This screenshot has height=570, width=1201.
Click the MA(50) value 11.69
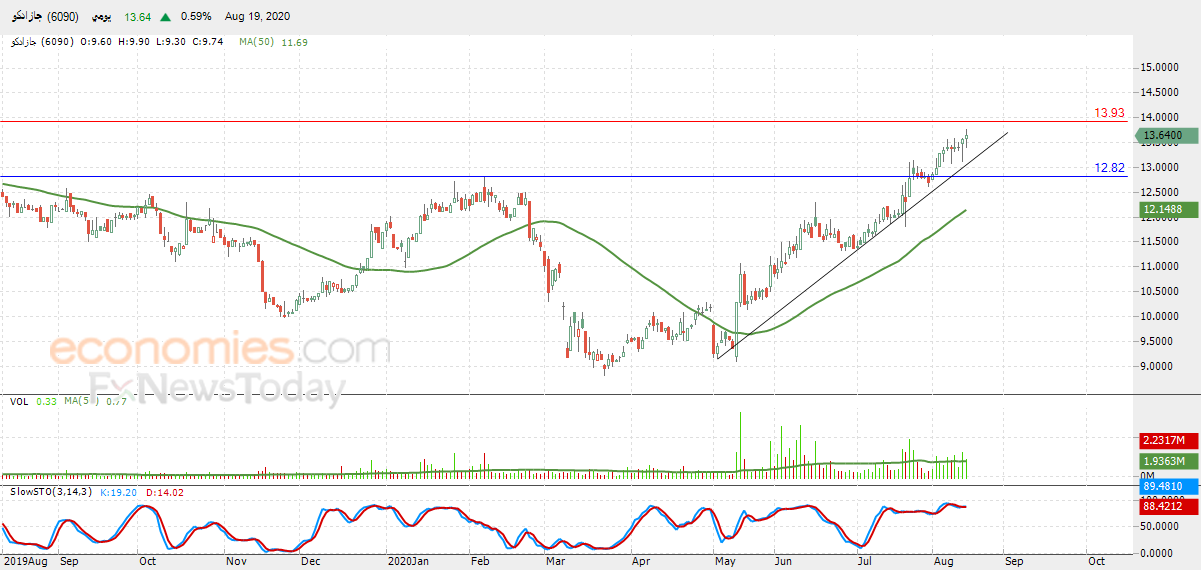(x=294, y=42)
